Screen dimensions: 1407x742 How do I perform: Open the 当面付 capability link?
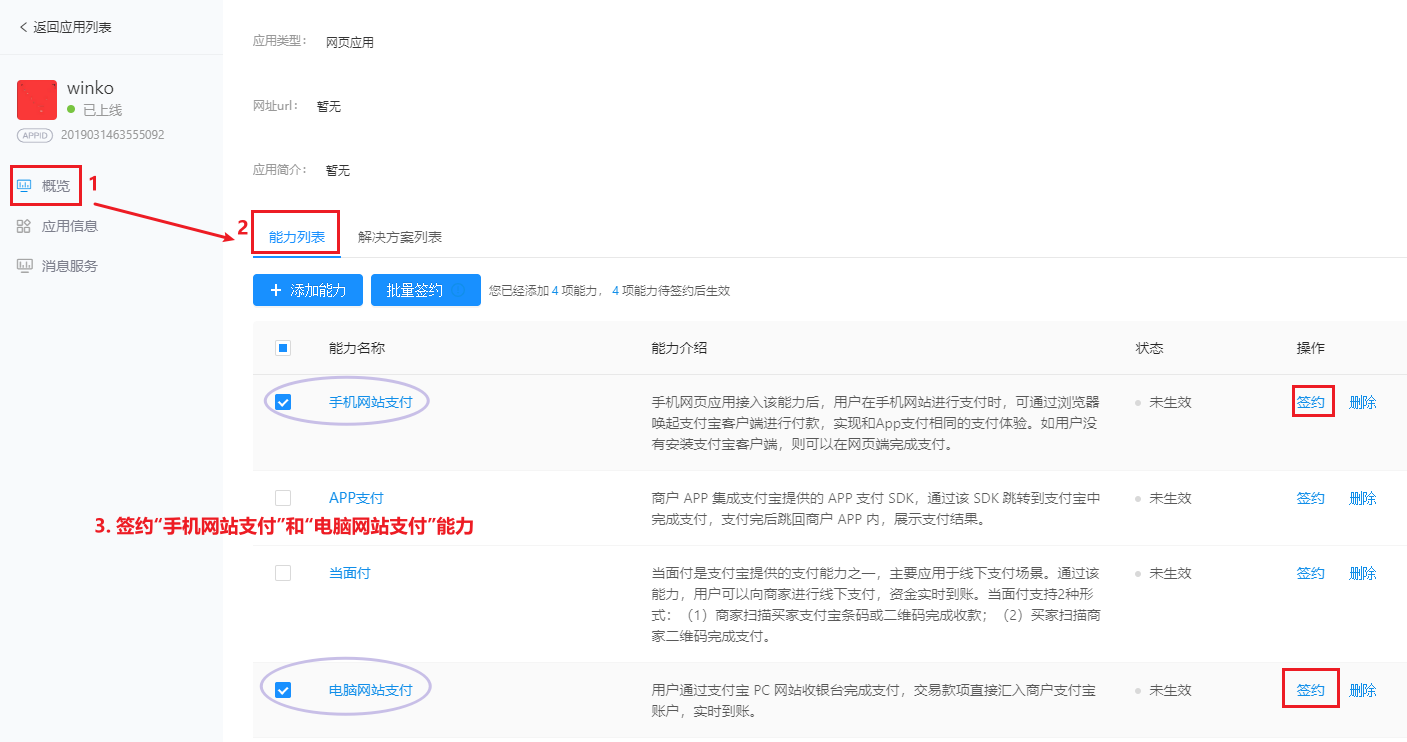350,573
